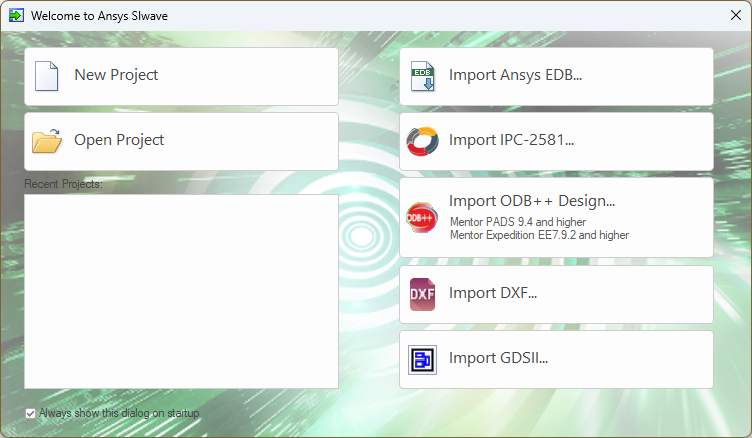The width and height of the screenshot is (752, 438).
Task: Click the SIwave app icon in the title bar
Action: pos(16,15)
